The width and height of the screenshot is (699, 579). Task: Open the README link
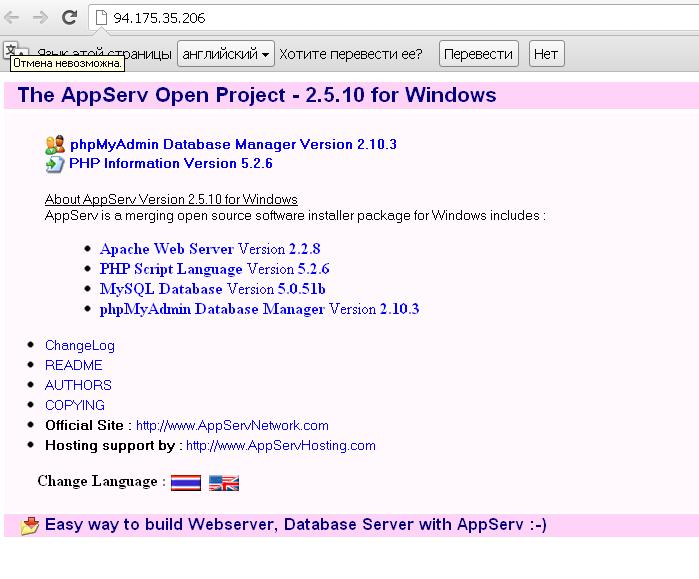74,365
